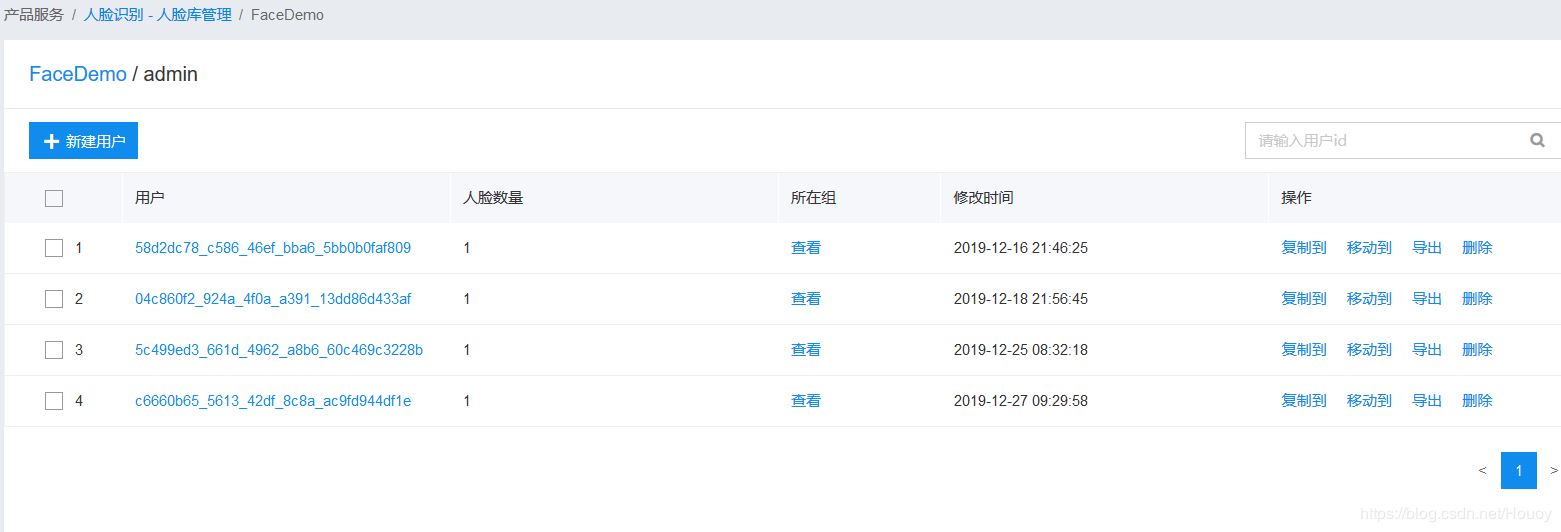The width and height of the screenshot is (1561, 532).
Task: Select page 1 in pagination
Action: (1518, 470)
